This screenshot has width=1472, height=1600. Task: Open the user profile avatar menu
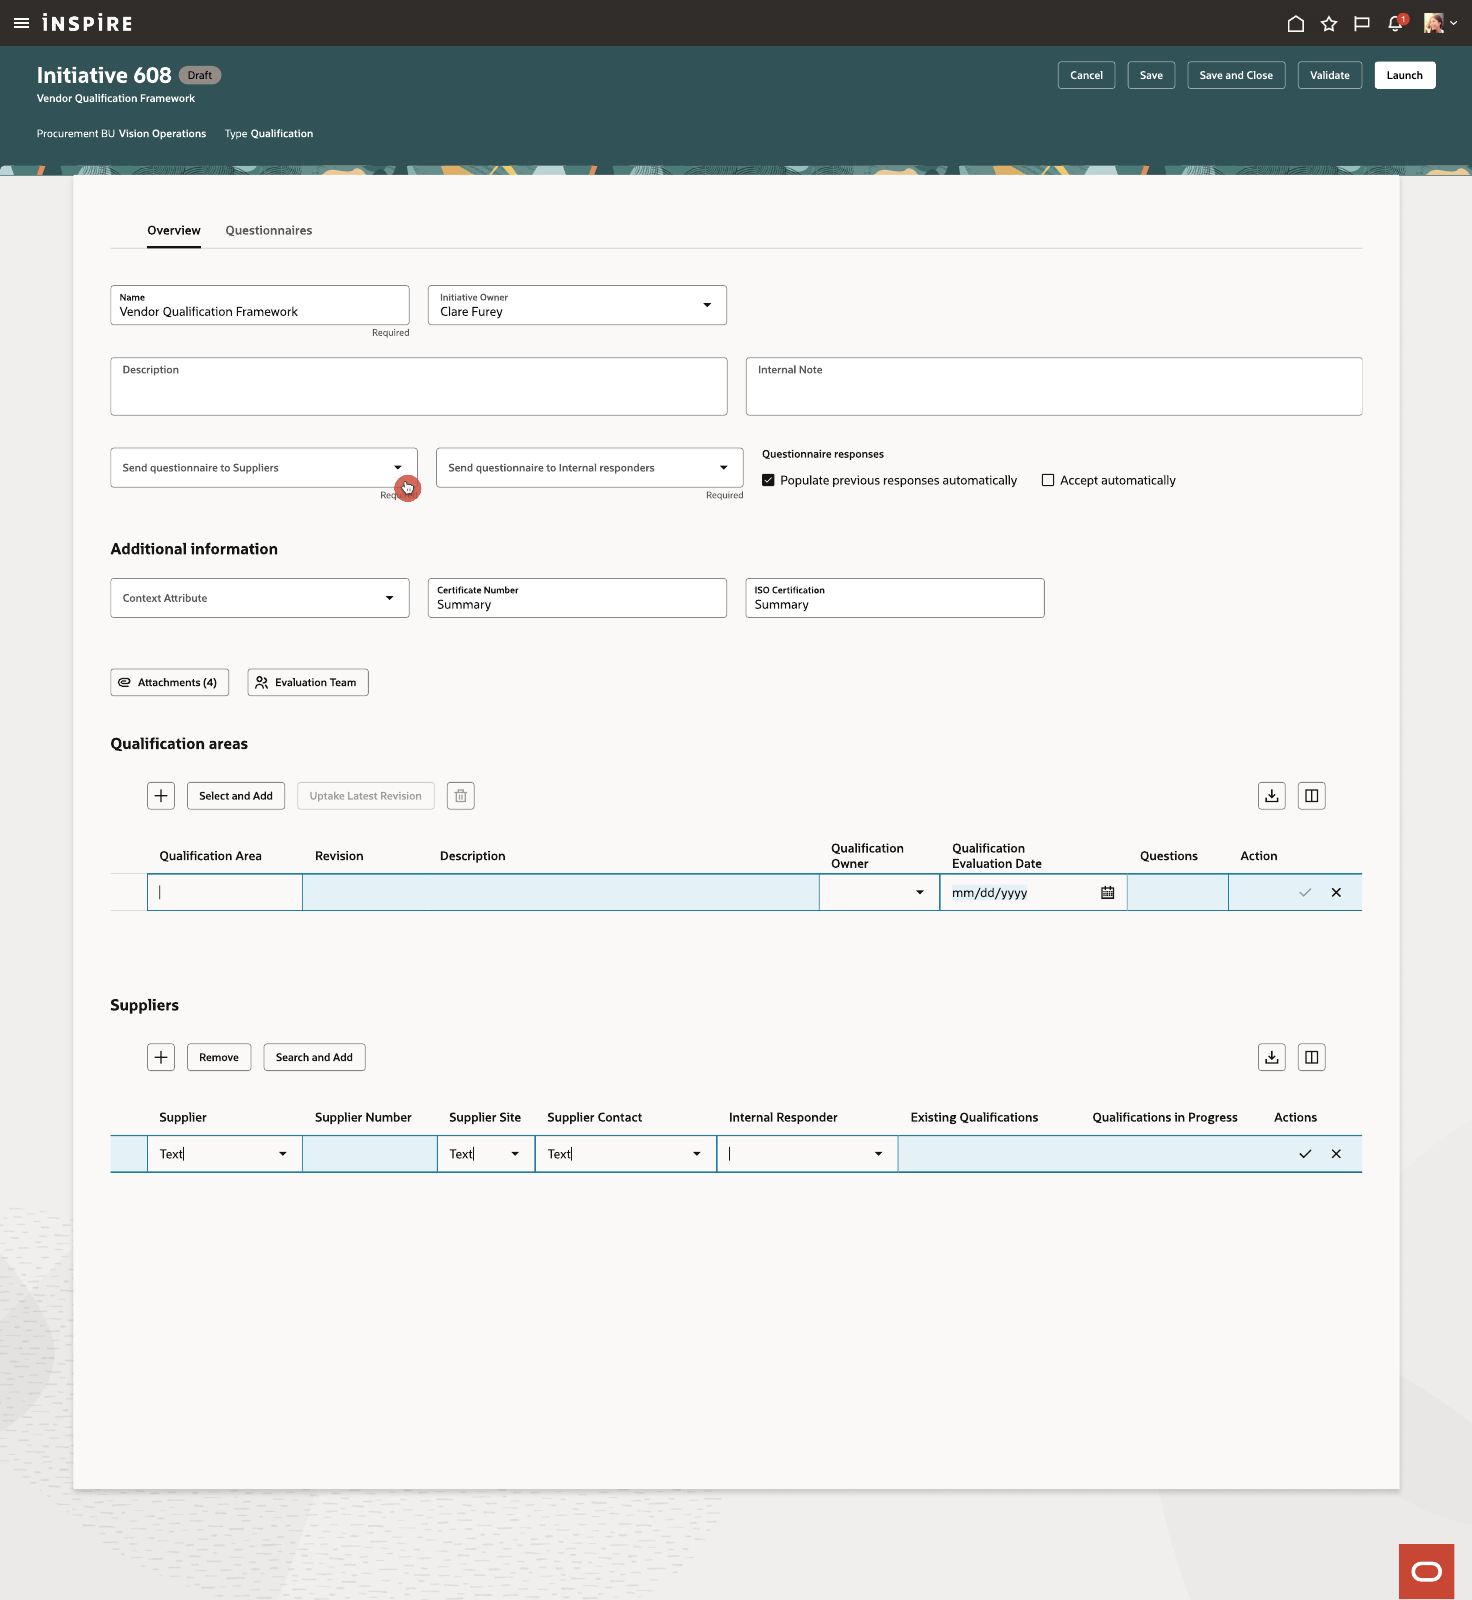pos(1440,23)
